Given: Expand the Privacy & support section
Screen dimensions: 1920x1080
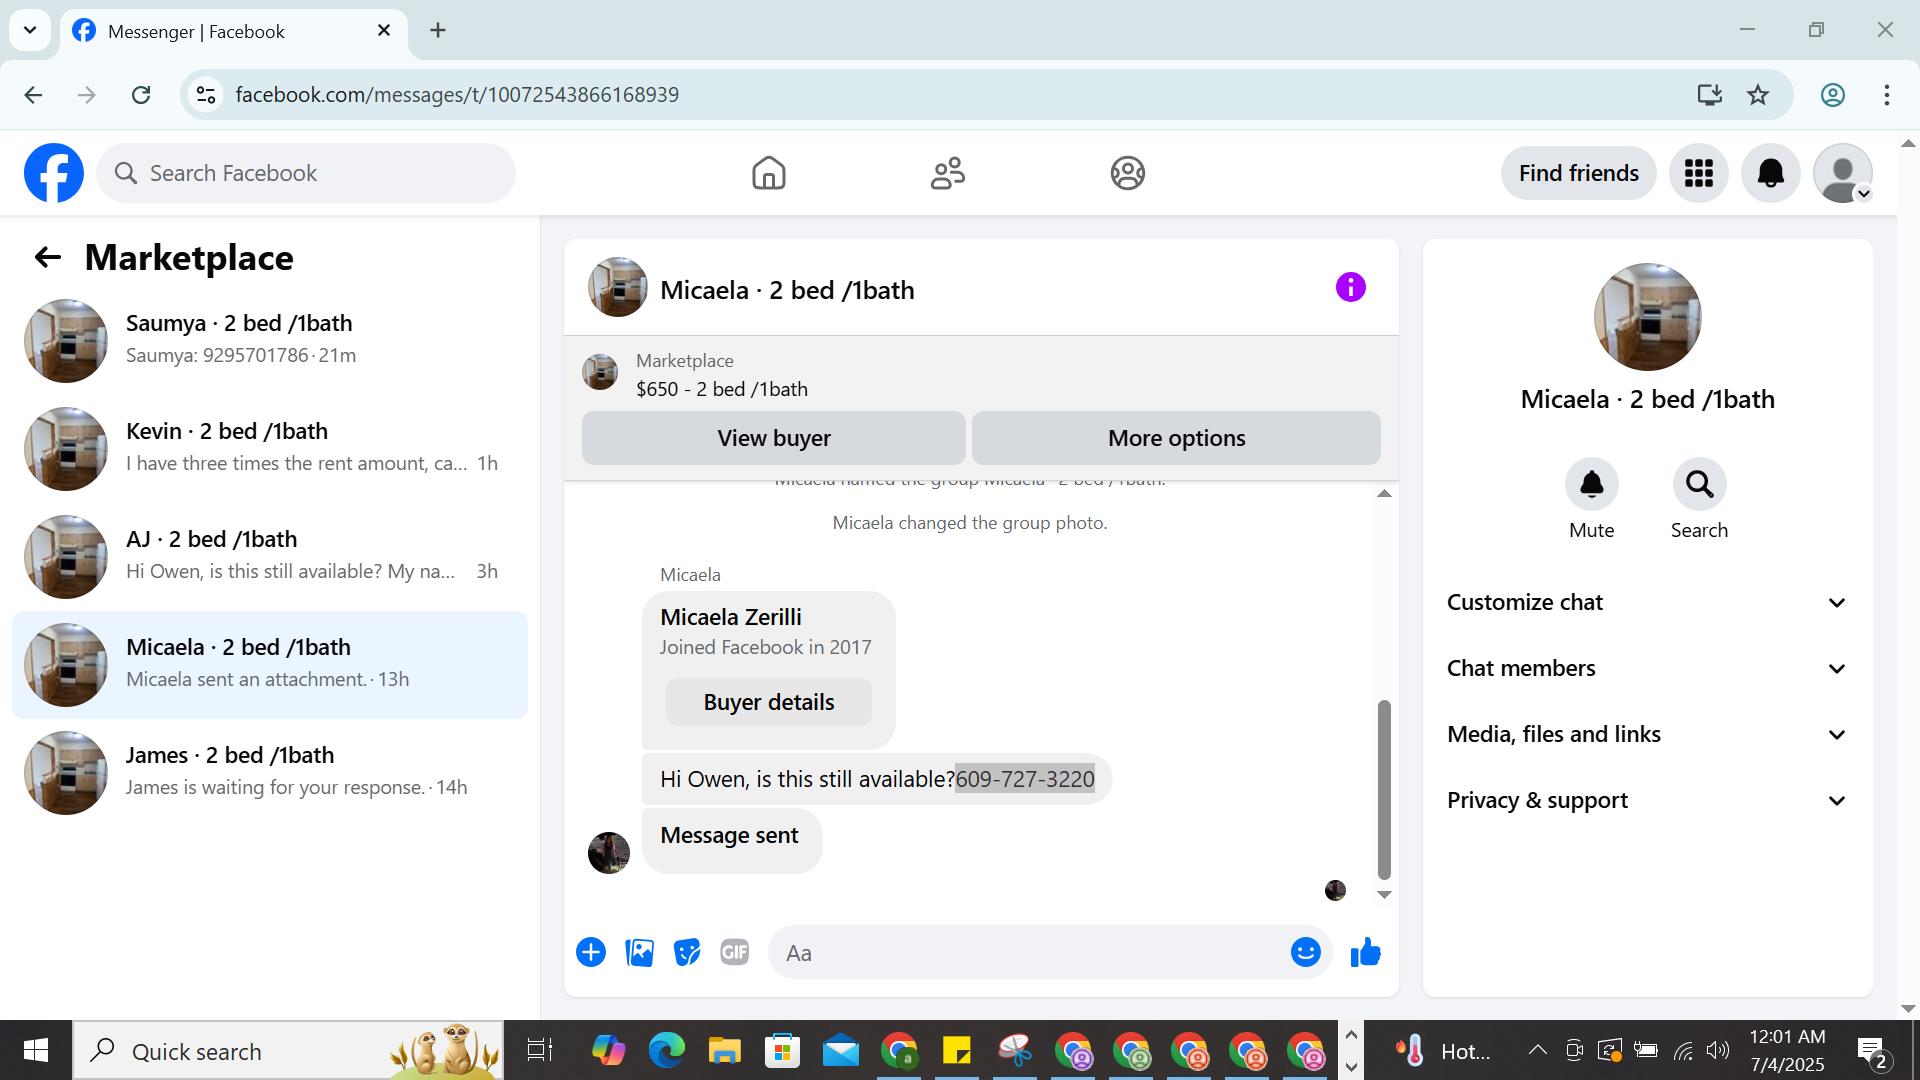Looking at the screenshot, I should (1647, 800).
